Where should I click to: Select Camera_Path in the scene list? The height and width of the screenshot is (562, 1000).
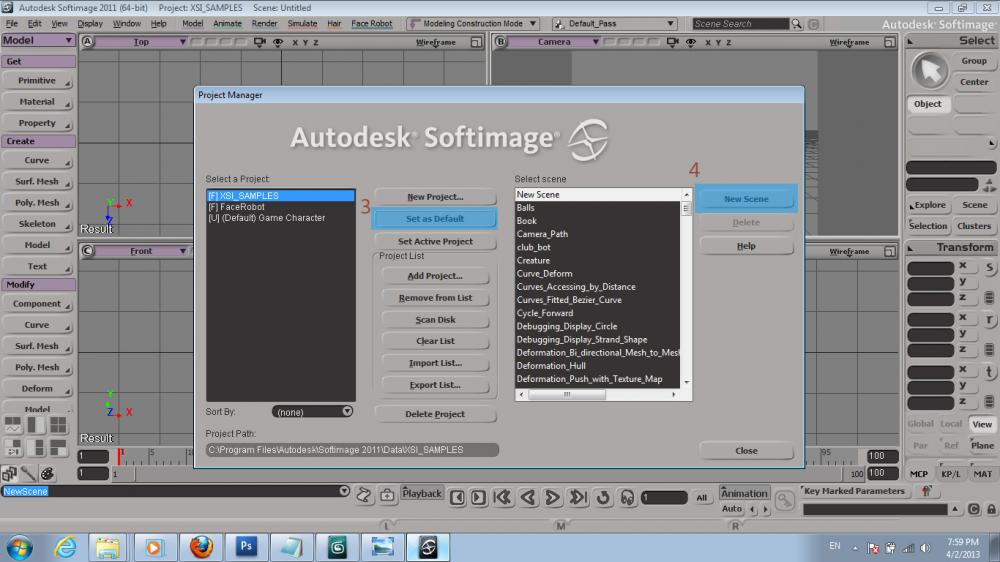(542, 234)
